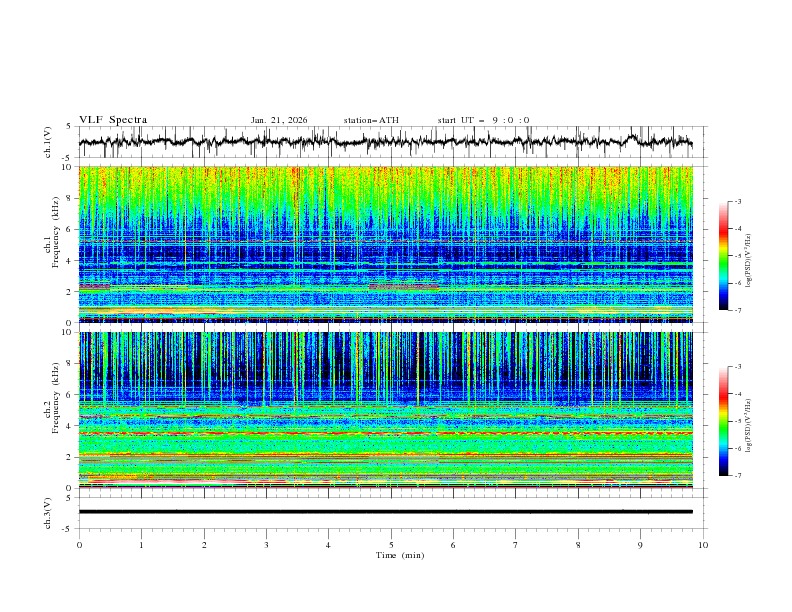Click the ch.1 PSD color scale bar
This screenshot has height=612, width=792.
[x=724, y=256]
